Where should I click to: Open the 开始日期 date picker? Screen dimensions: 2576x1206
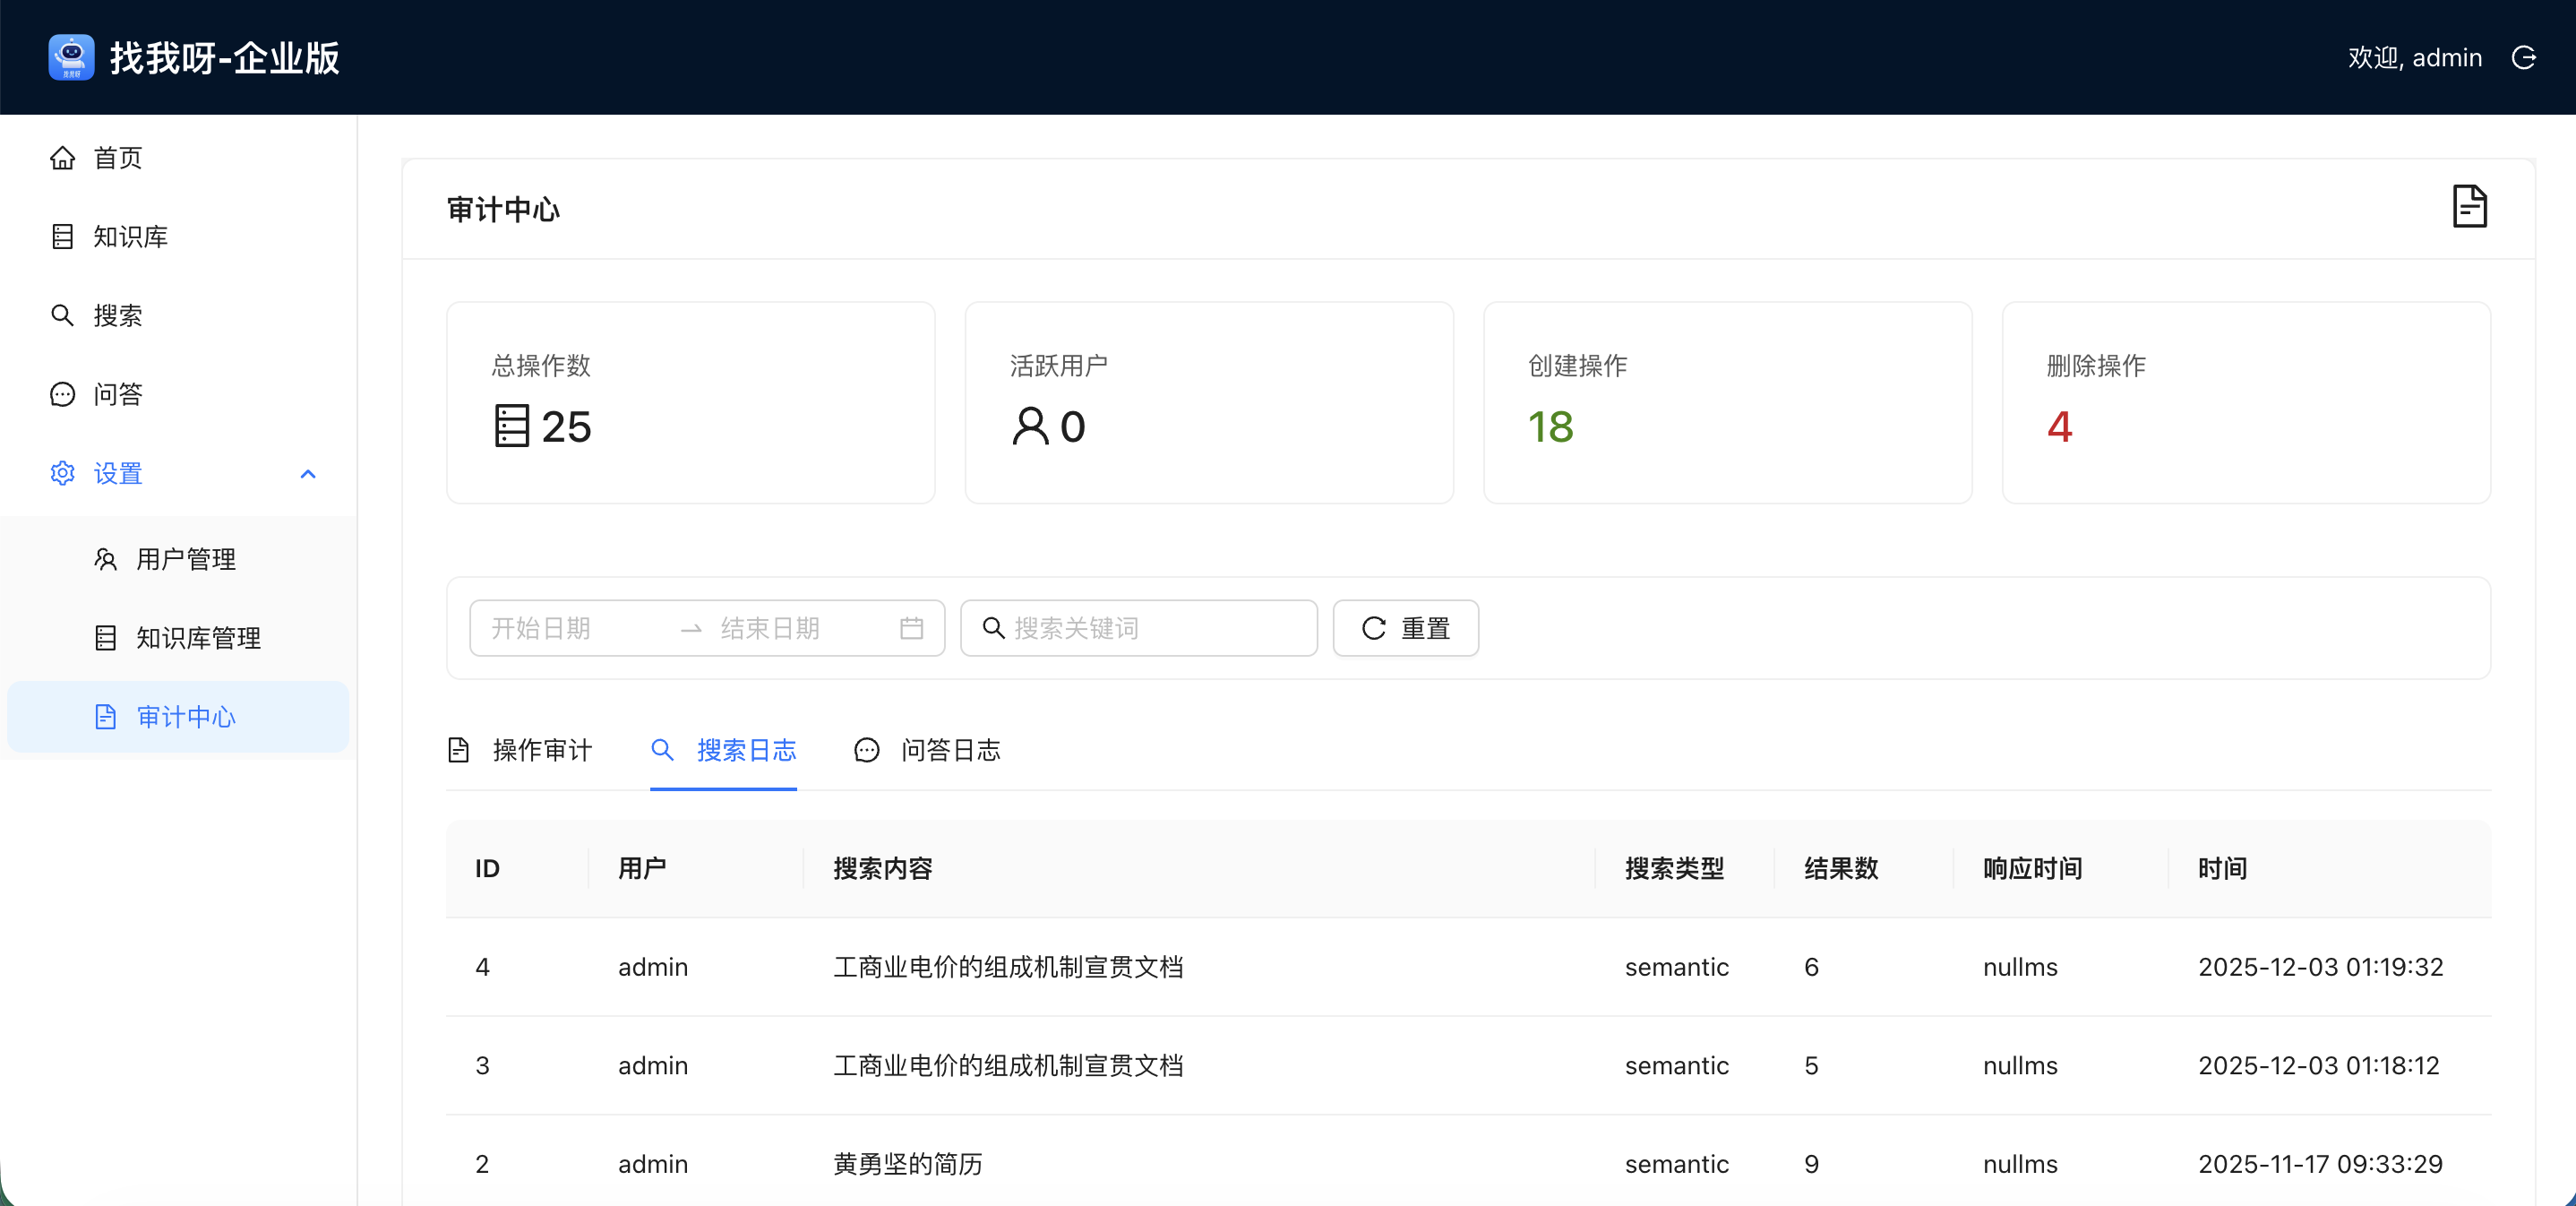(560, 628)
